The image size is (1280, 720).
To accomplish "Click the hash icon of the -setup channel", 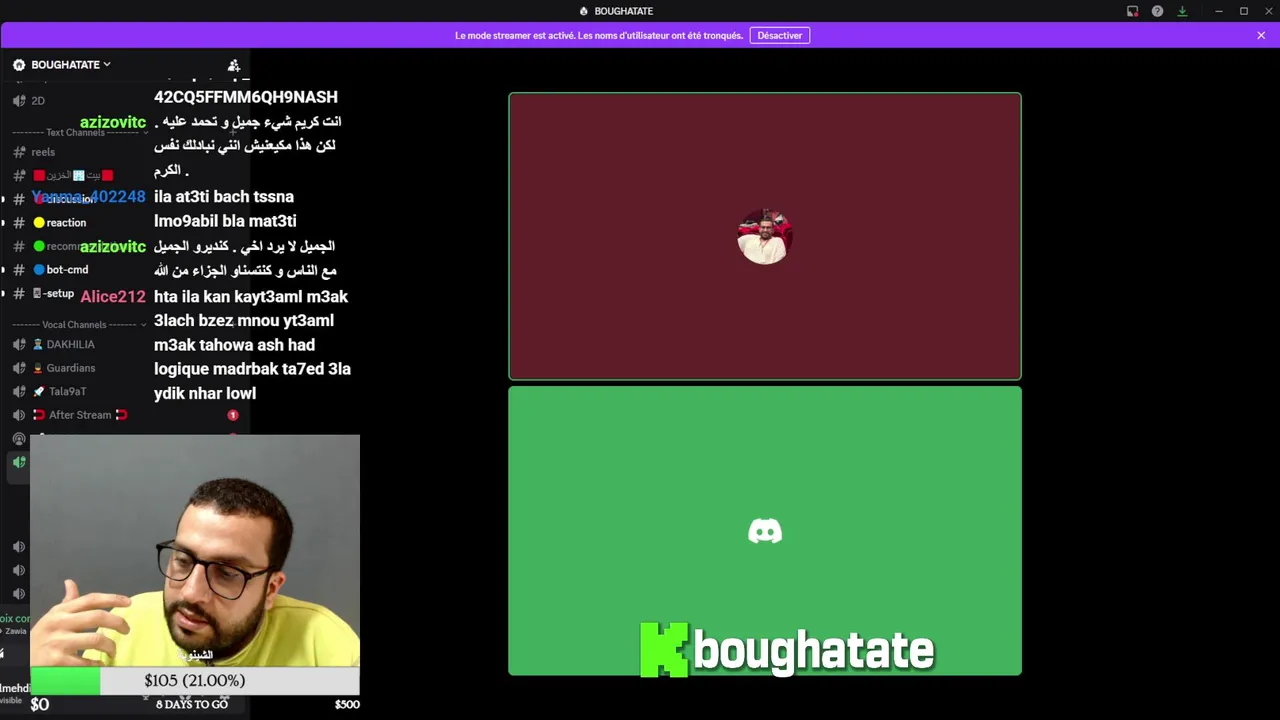I will coord(19,294).
